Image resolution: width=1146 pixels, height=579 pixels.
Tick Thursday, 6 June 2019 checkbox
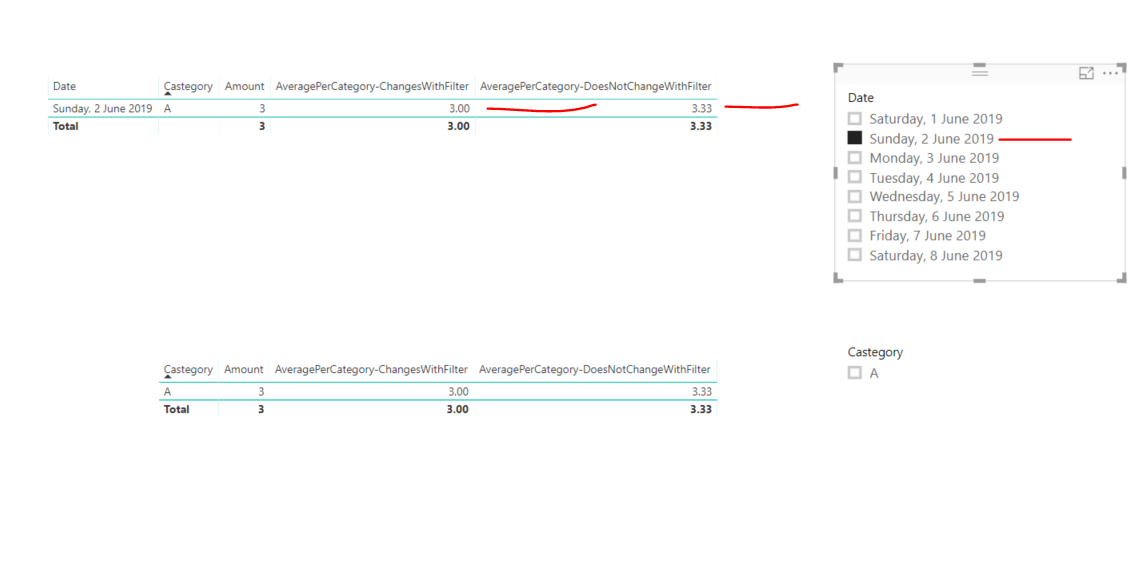[x=854, y=216]
